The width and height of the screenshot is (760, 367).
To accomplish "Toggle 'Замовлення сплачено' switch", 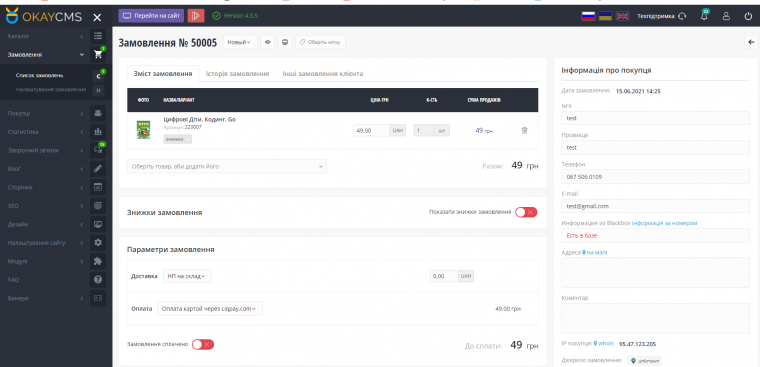I will point(203,345).
